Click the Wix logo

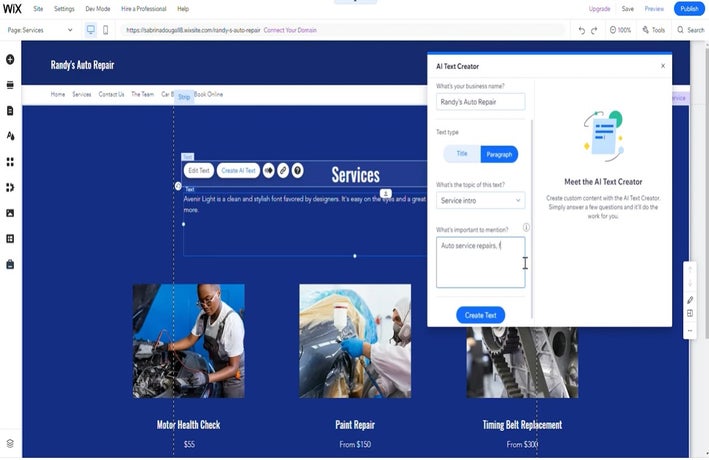pyautogui.click(x=12, y=9)
